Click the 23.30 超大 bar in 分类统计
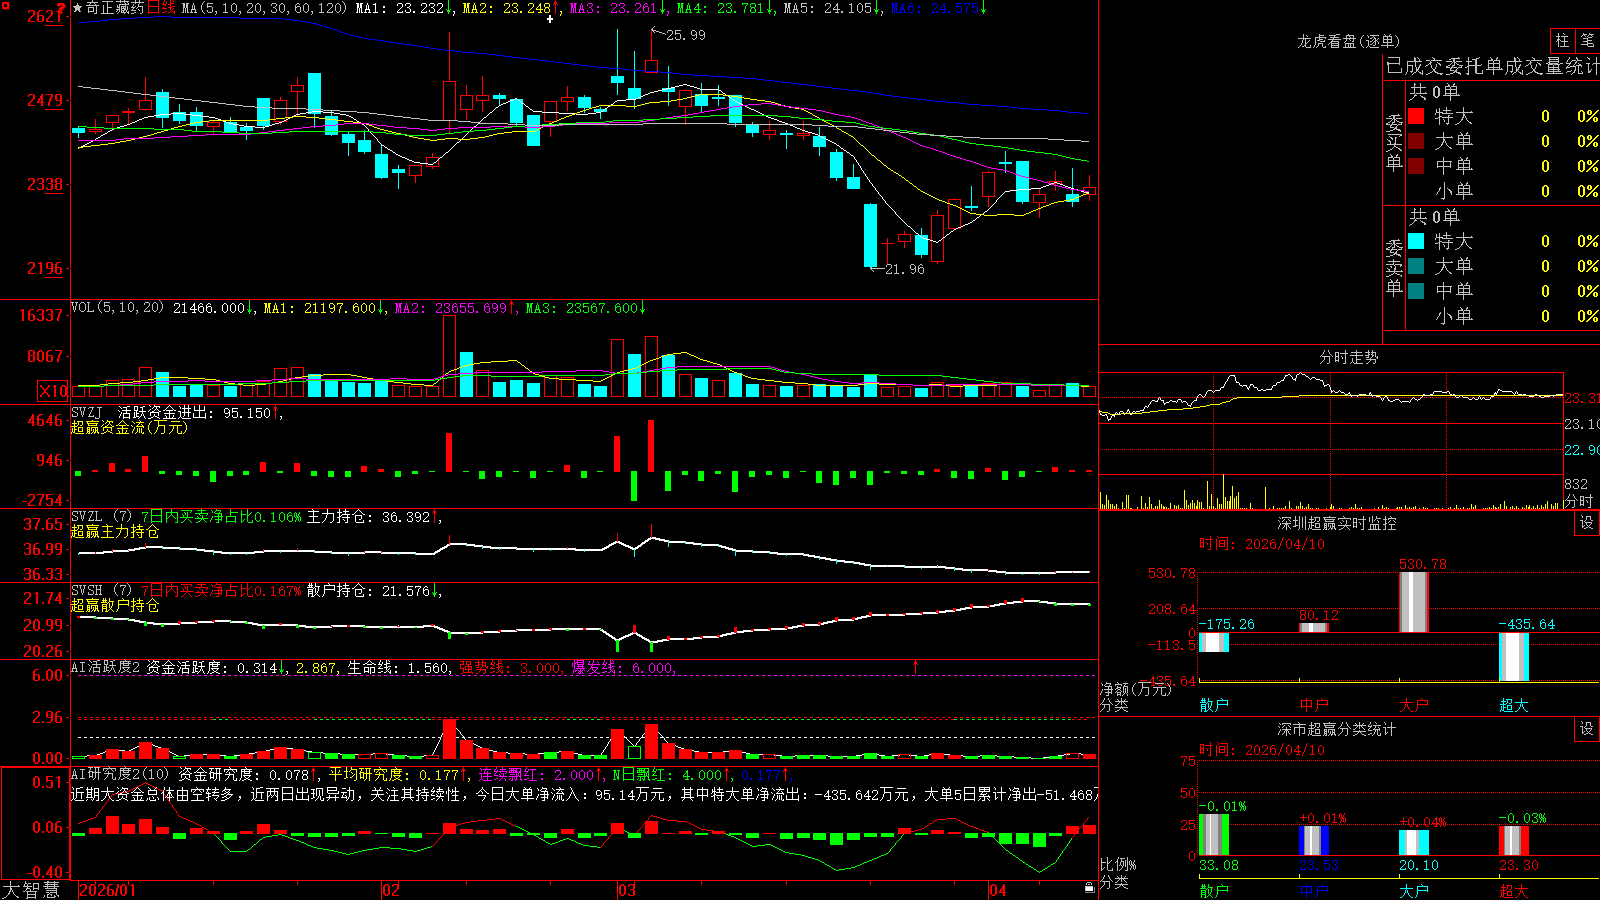The height and width of the screenshot is (900, 1600). 1514,841
